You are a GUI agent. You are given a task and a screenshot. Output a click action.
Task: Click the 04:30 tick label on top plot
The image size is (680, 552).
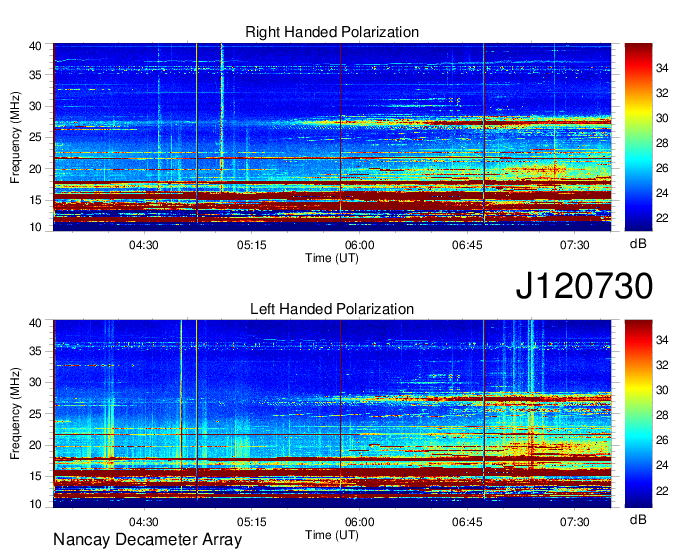[144, 245]
